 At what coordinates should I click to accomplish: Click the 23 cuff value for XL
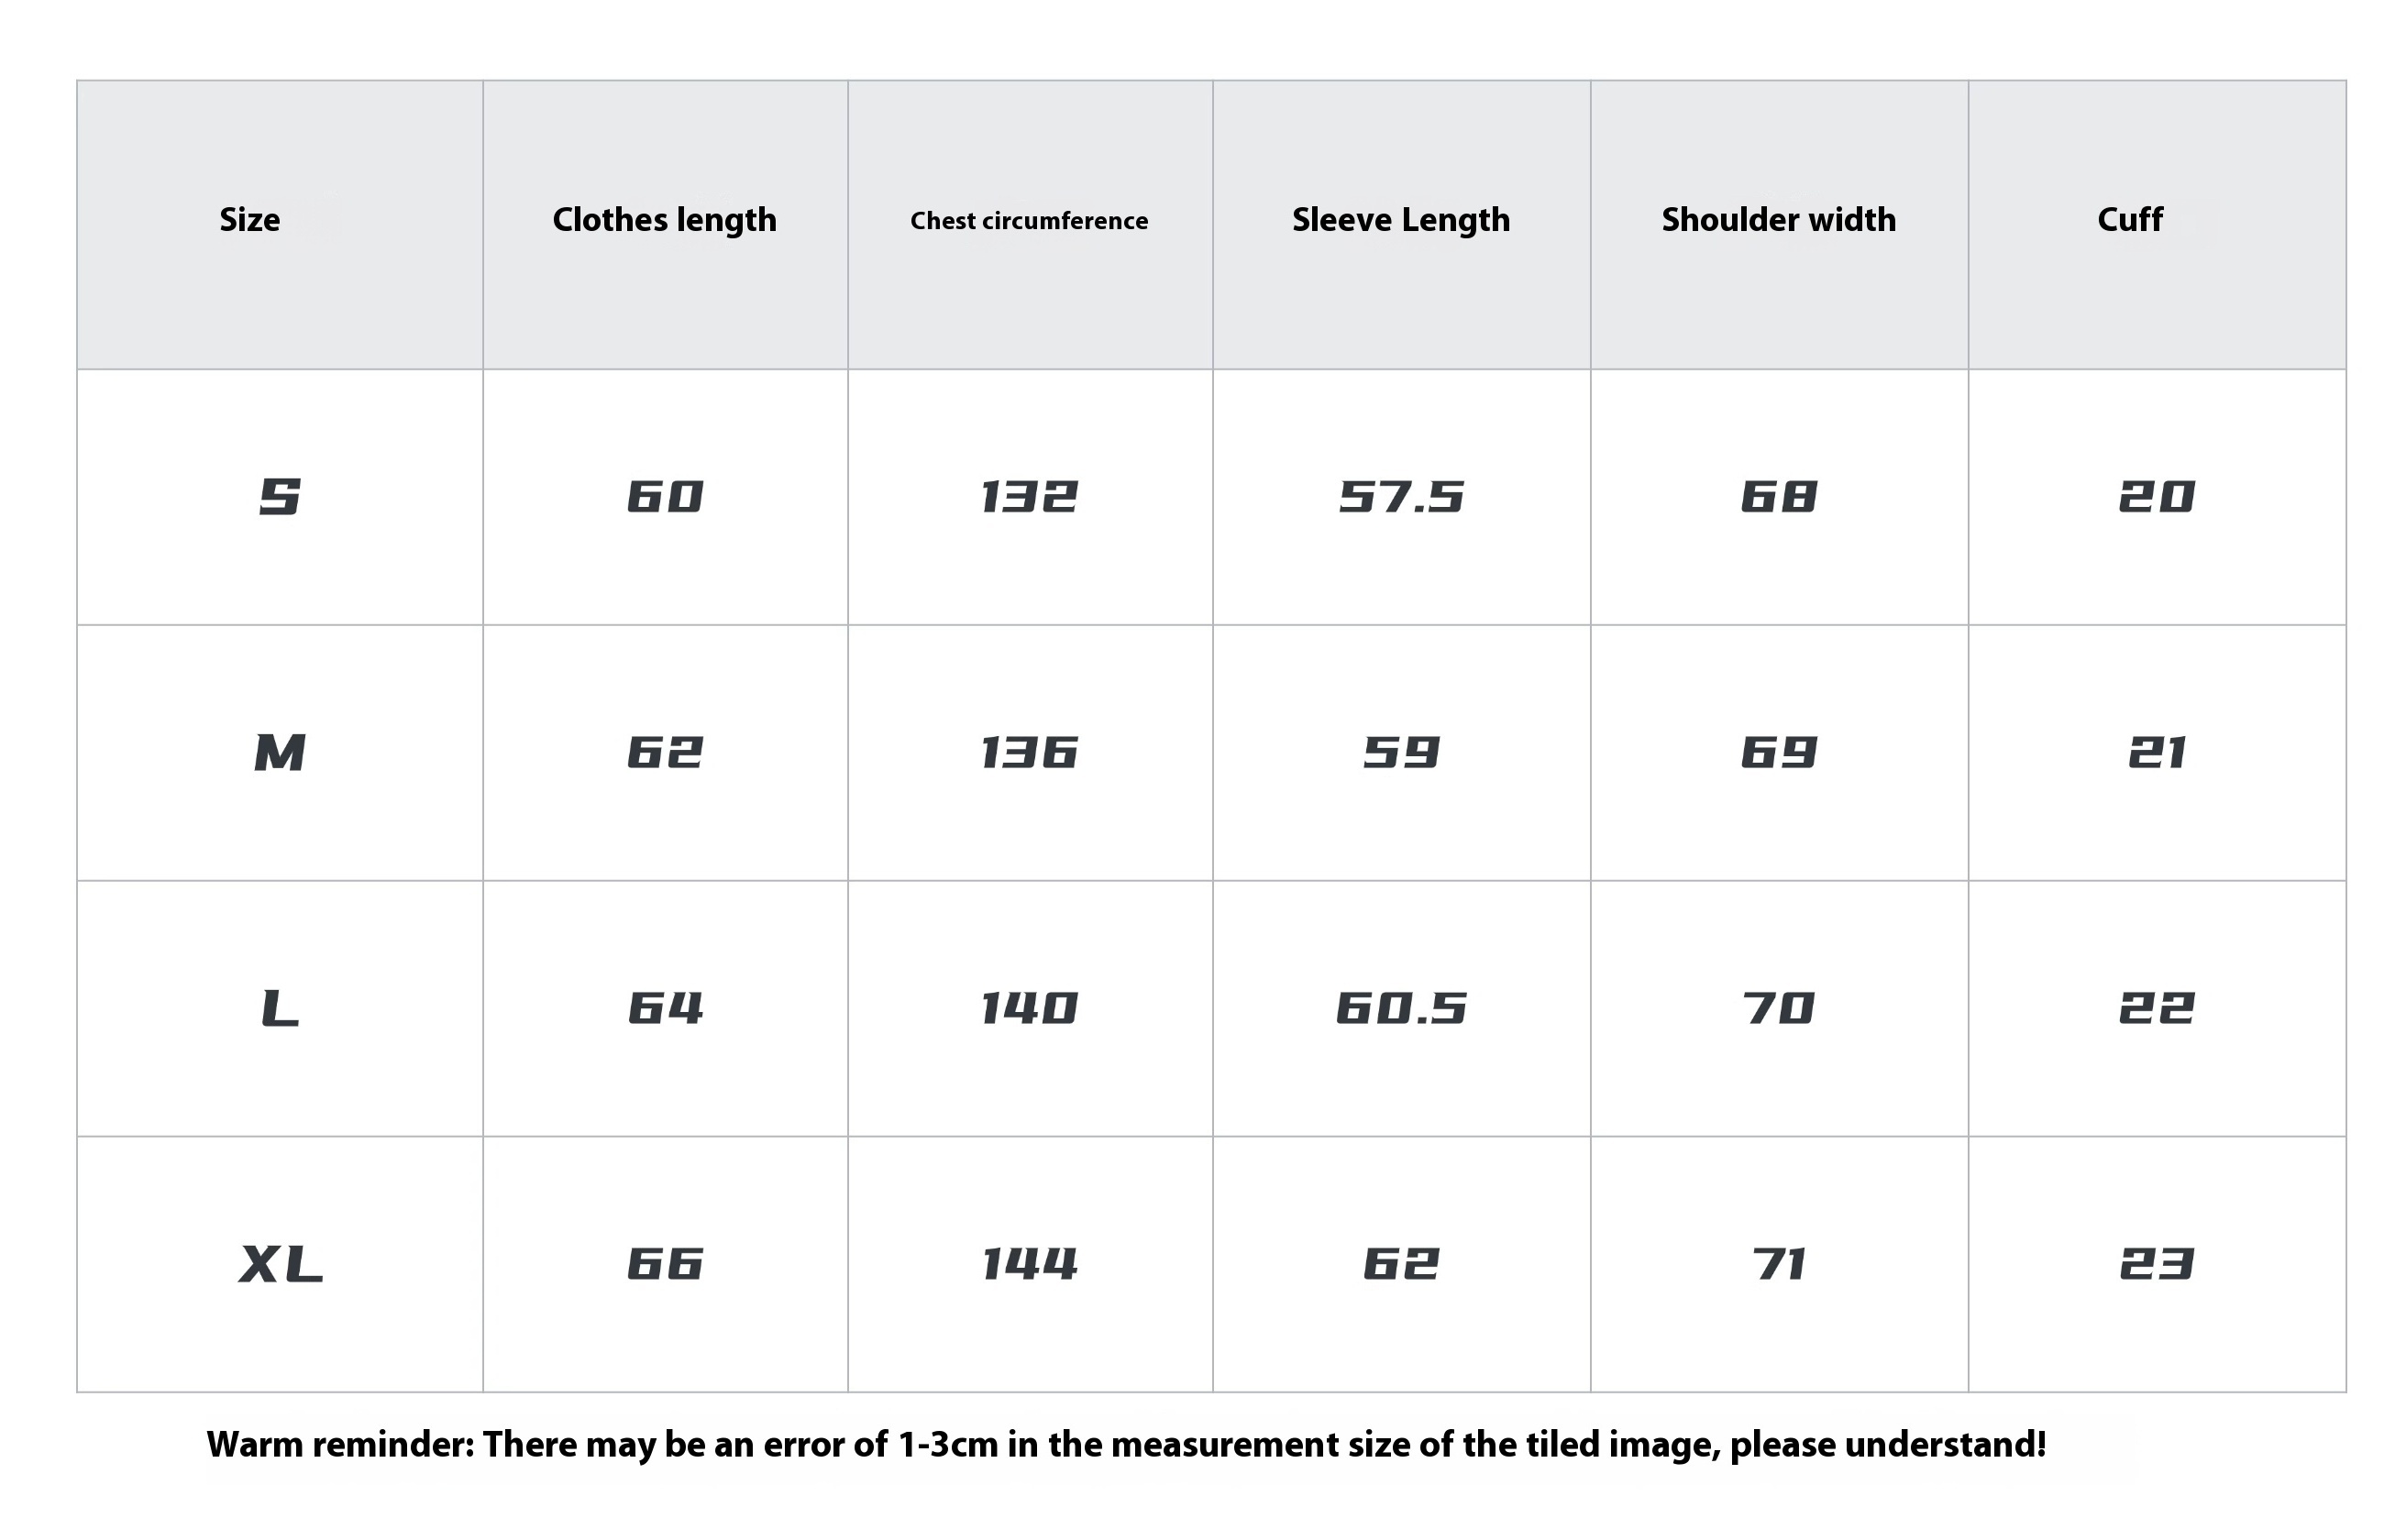[x=2156, y=1264]
